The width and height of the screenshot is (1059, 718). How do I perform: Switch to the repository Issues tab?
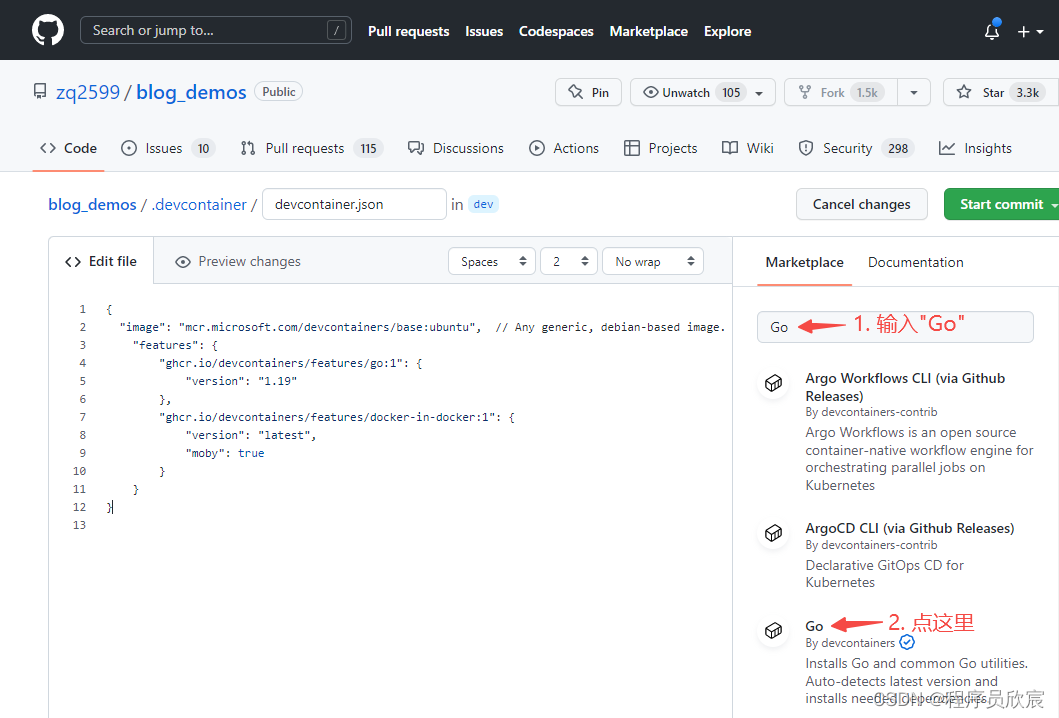[x=167, y=148]
